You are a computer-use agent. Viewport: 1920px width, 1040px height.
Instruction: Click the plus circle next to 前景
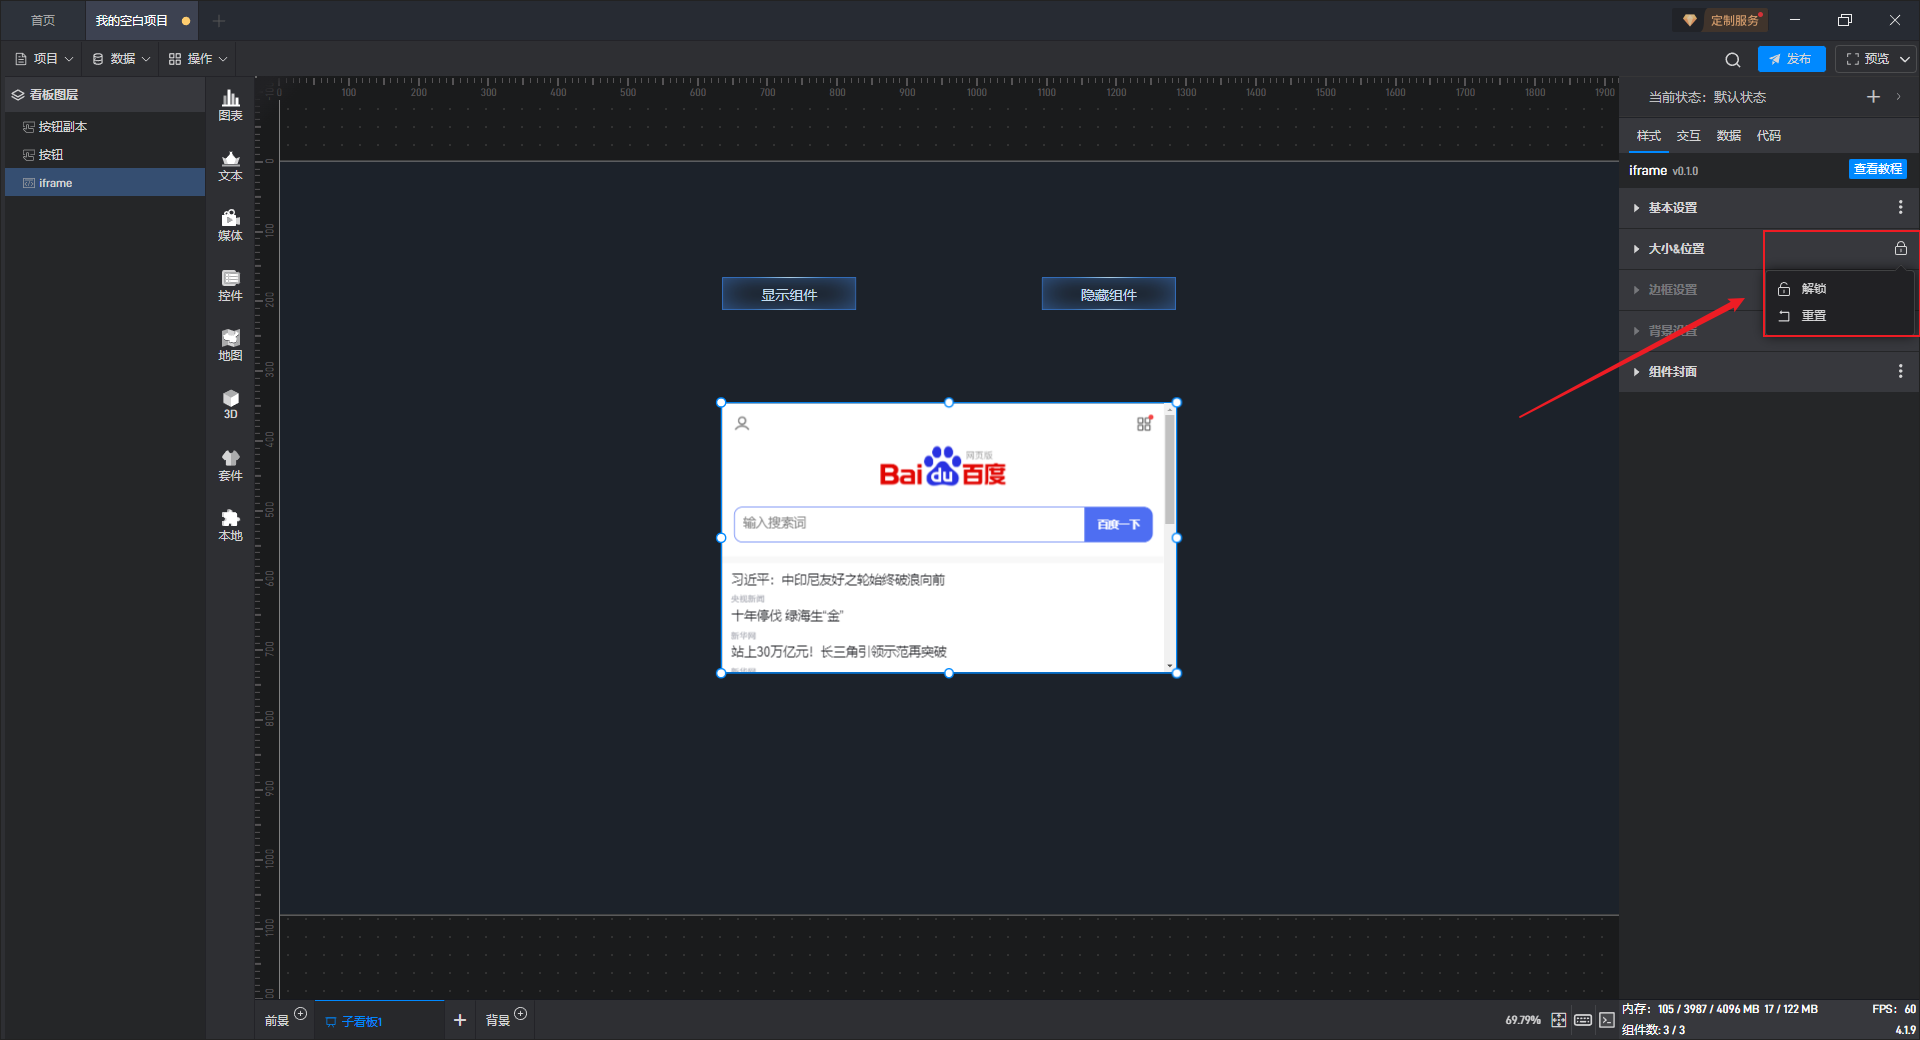(300, 1013)
